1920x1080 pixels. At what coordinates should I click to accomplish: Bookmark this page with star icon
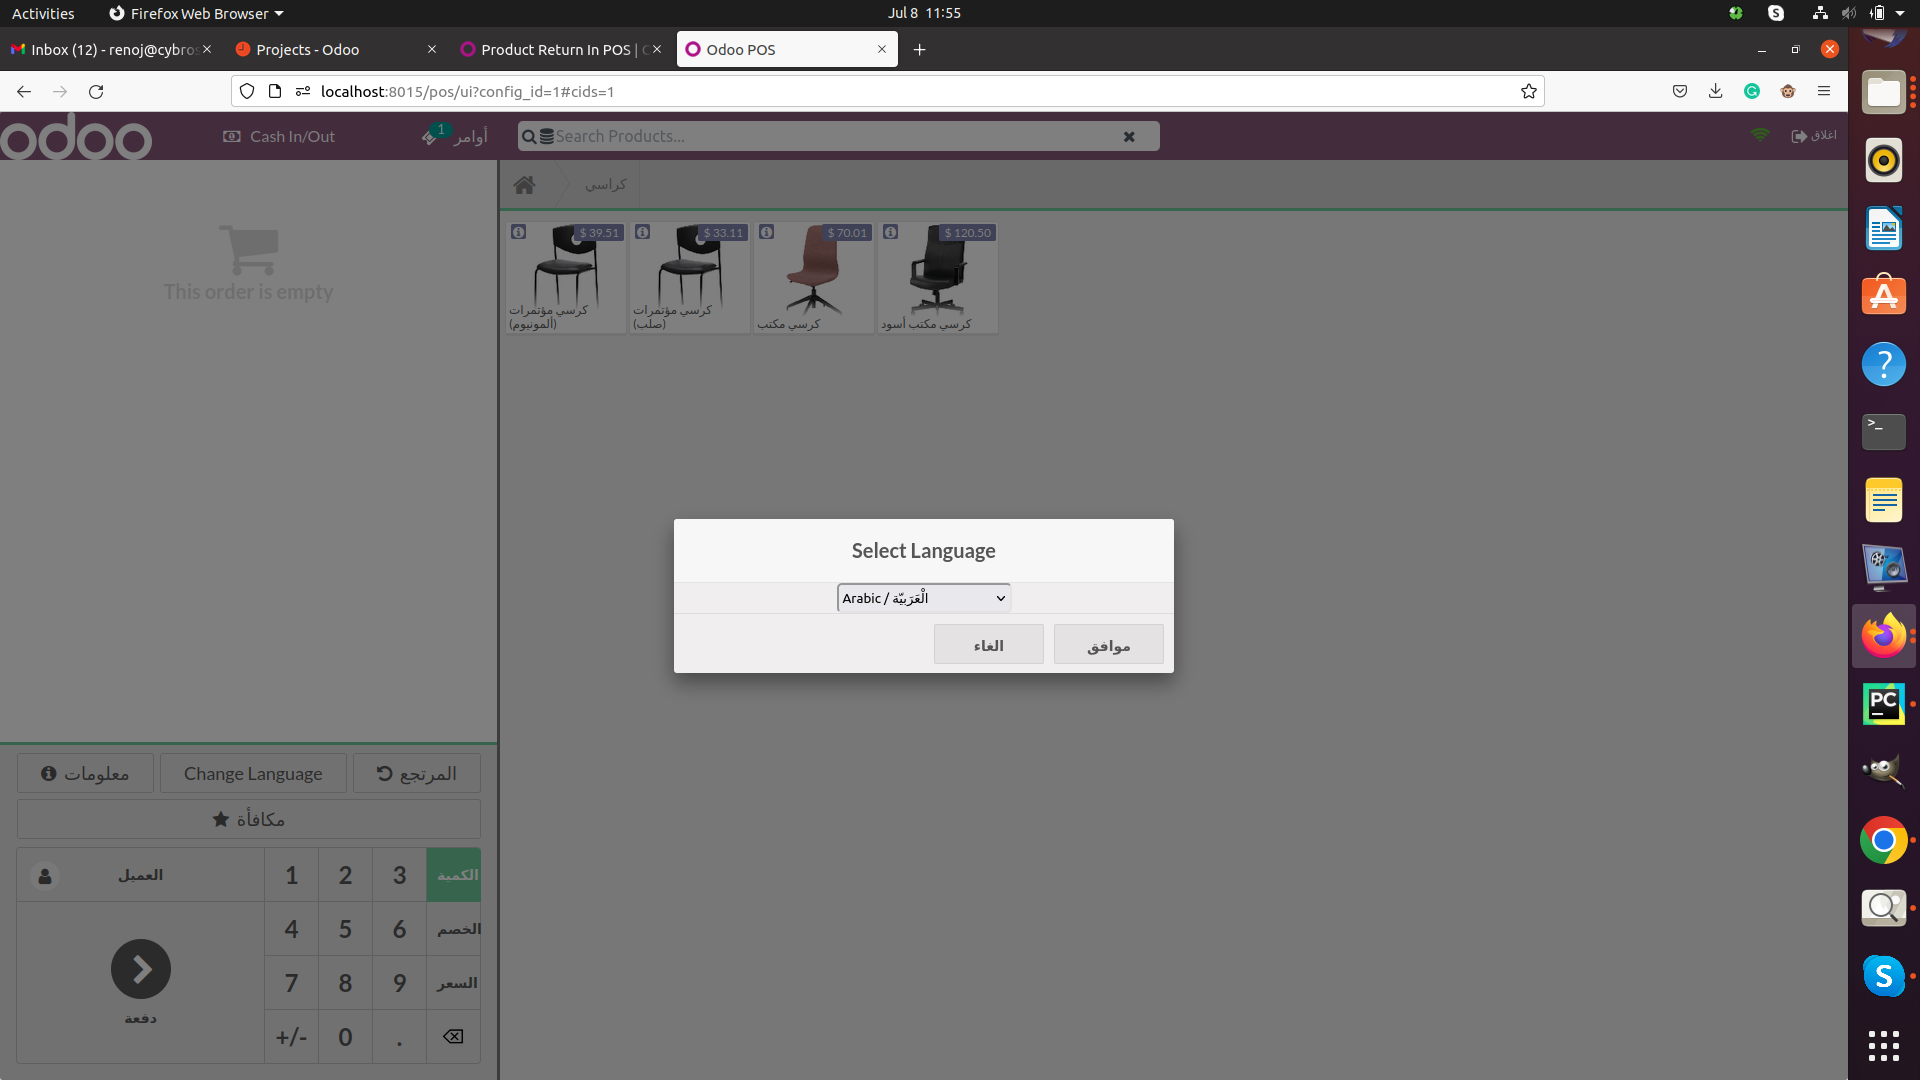1528,92
